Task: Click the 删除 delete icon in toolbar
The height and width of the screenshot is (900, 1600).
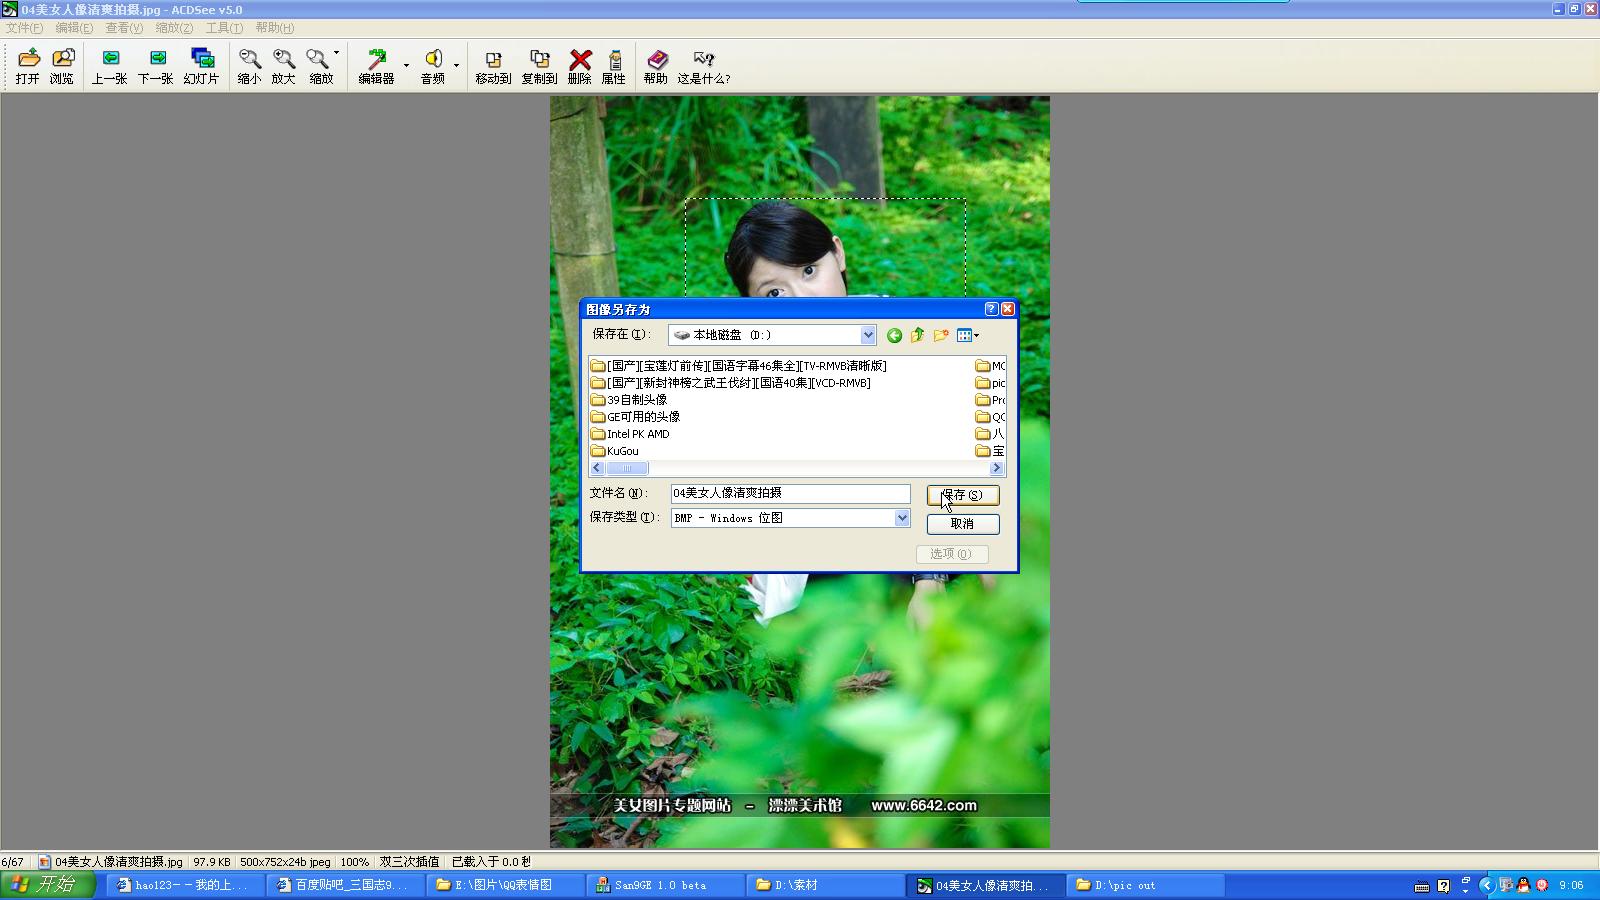Action: tap(580, 66)
